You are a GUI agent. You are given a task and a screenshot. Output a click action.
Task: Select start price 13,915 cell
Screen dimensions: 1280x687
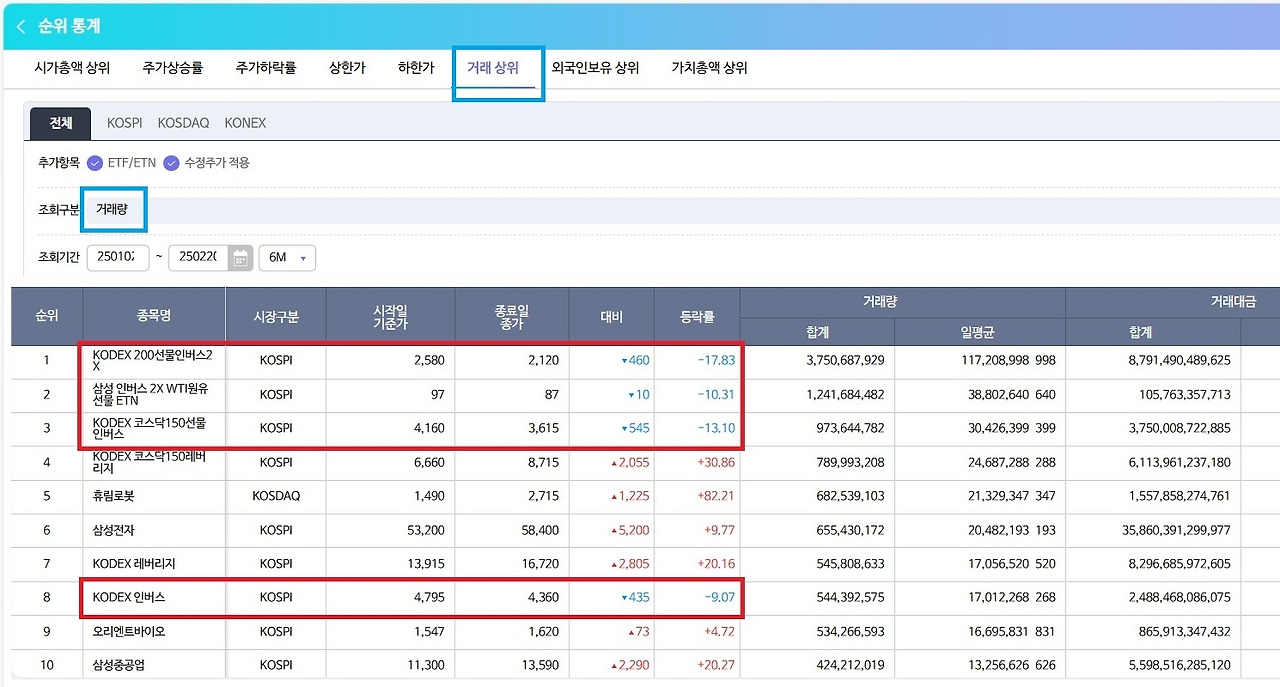[424, 564]
